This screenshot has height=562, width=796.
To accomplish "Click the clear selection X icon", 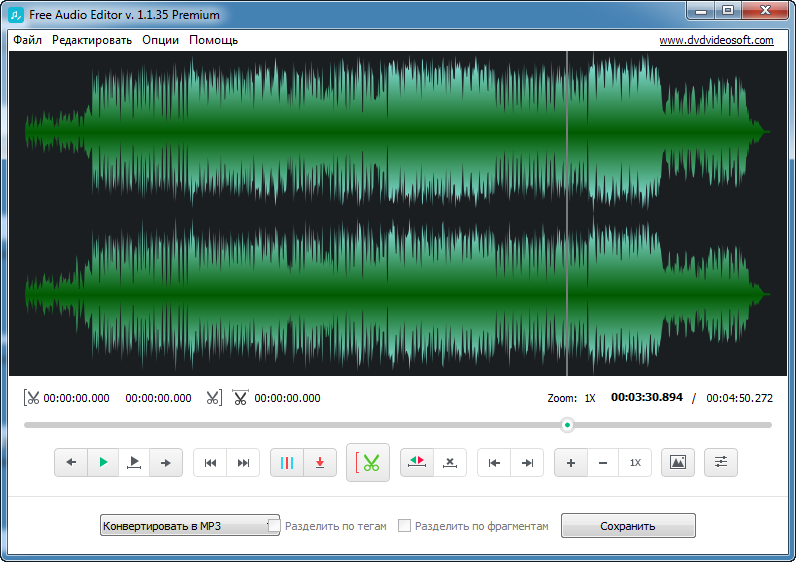I will 450,462.
